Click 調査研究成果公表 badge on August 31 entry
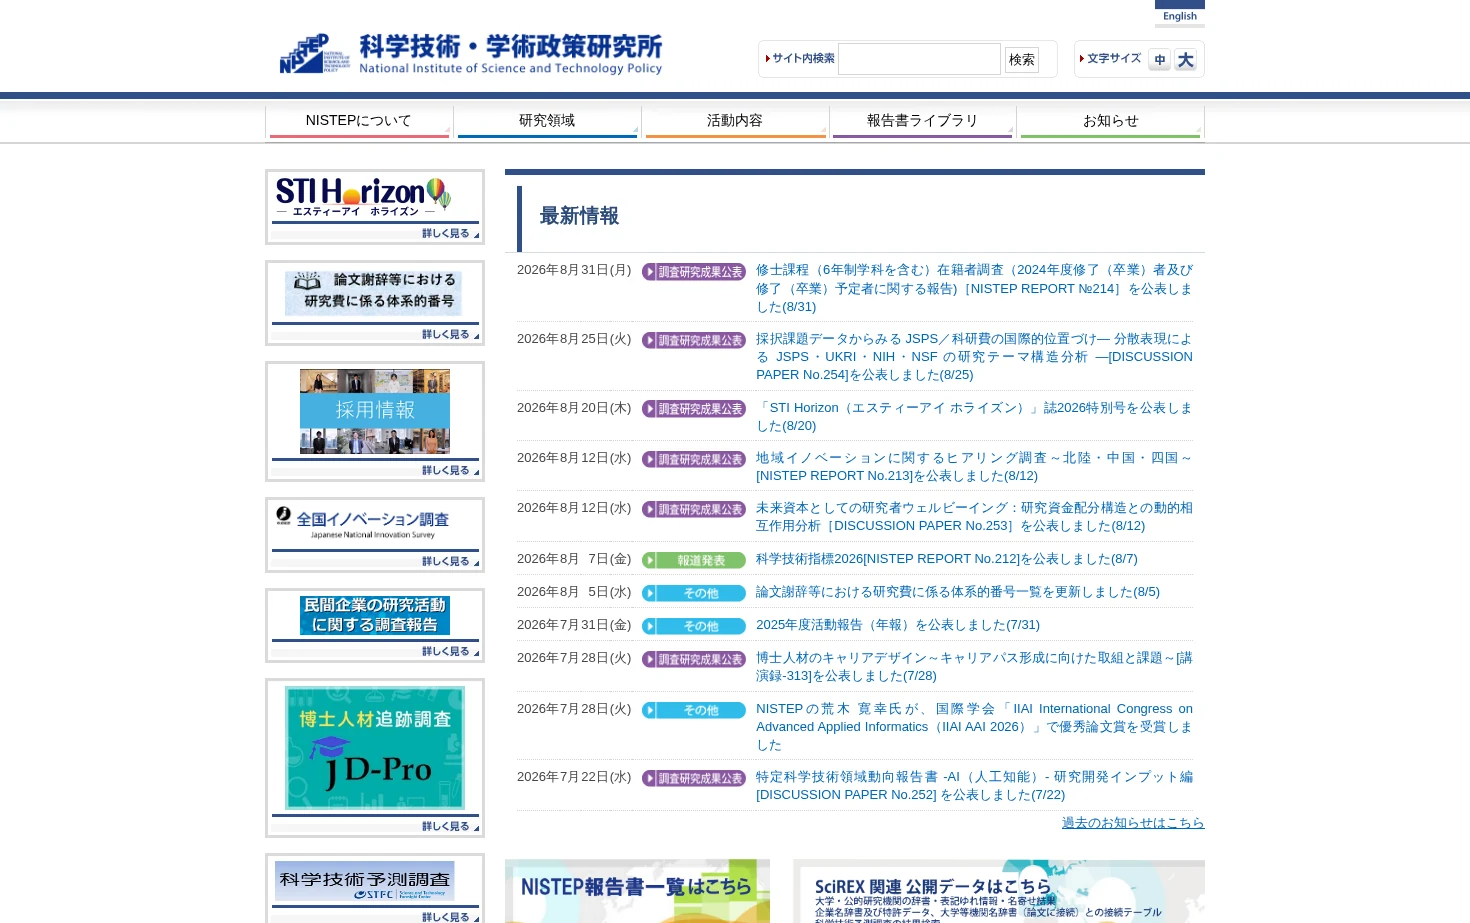1470x923 pixels. tap(694, 272)
